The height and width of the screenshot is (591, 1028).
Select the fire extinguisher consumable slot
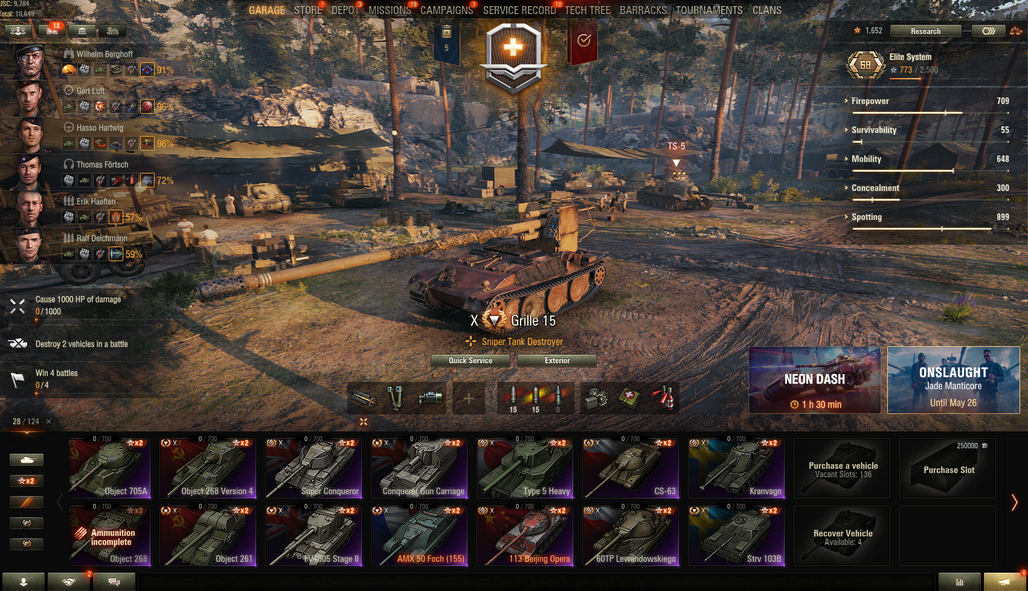coord(662,397)
